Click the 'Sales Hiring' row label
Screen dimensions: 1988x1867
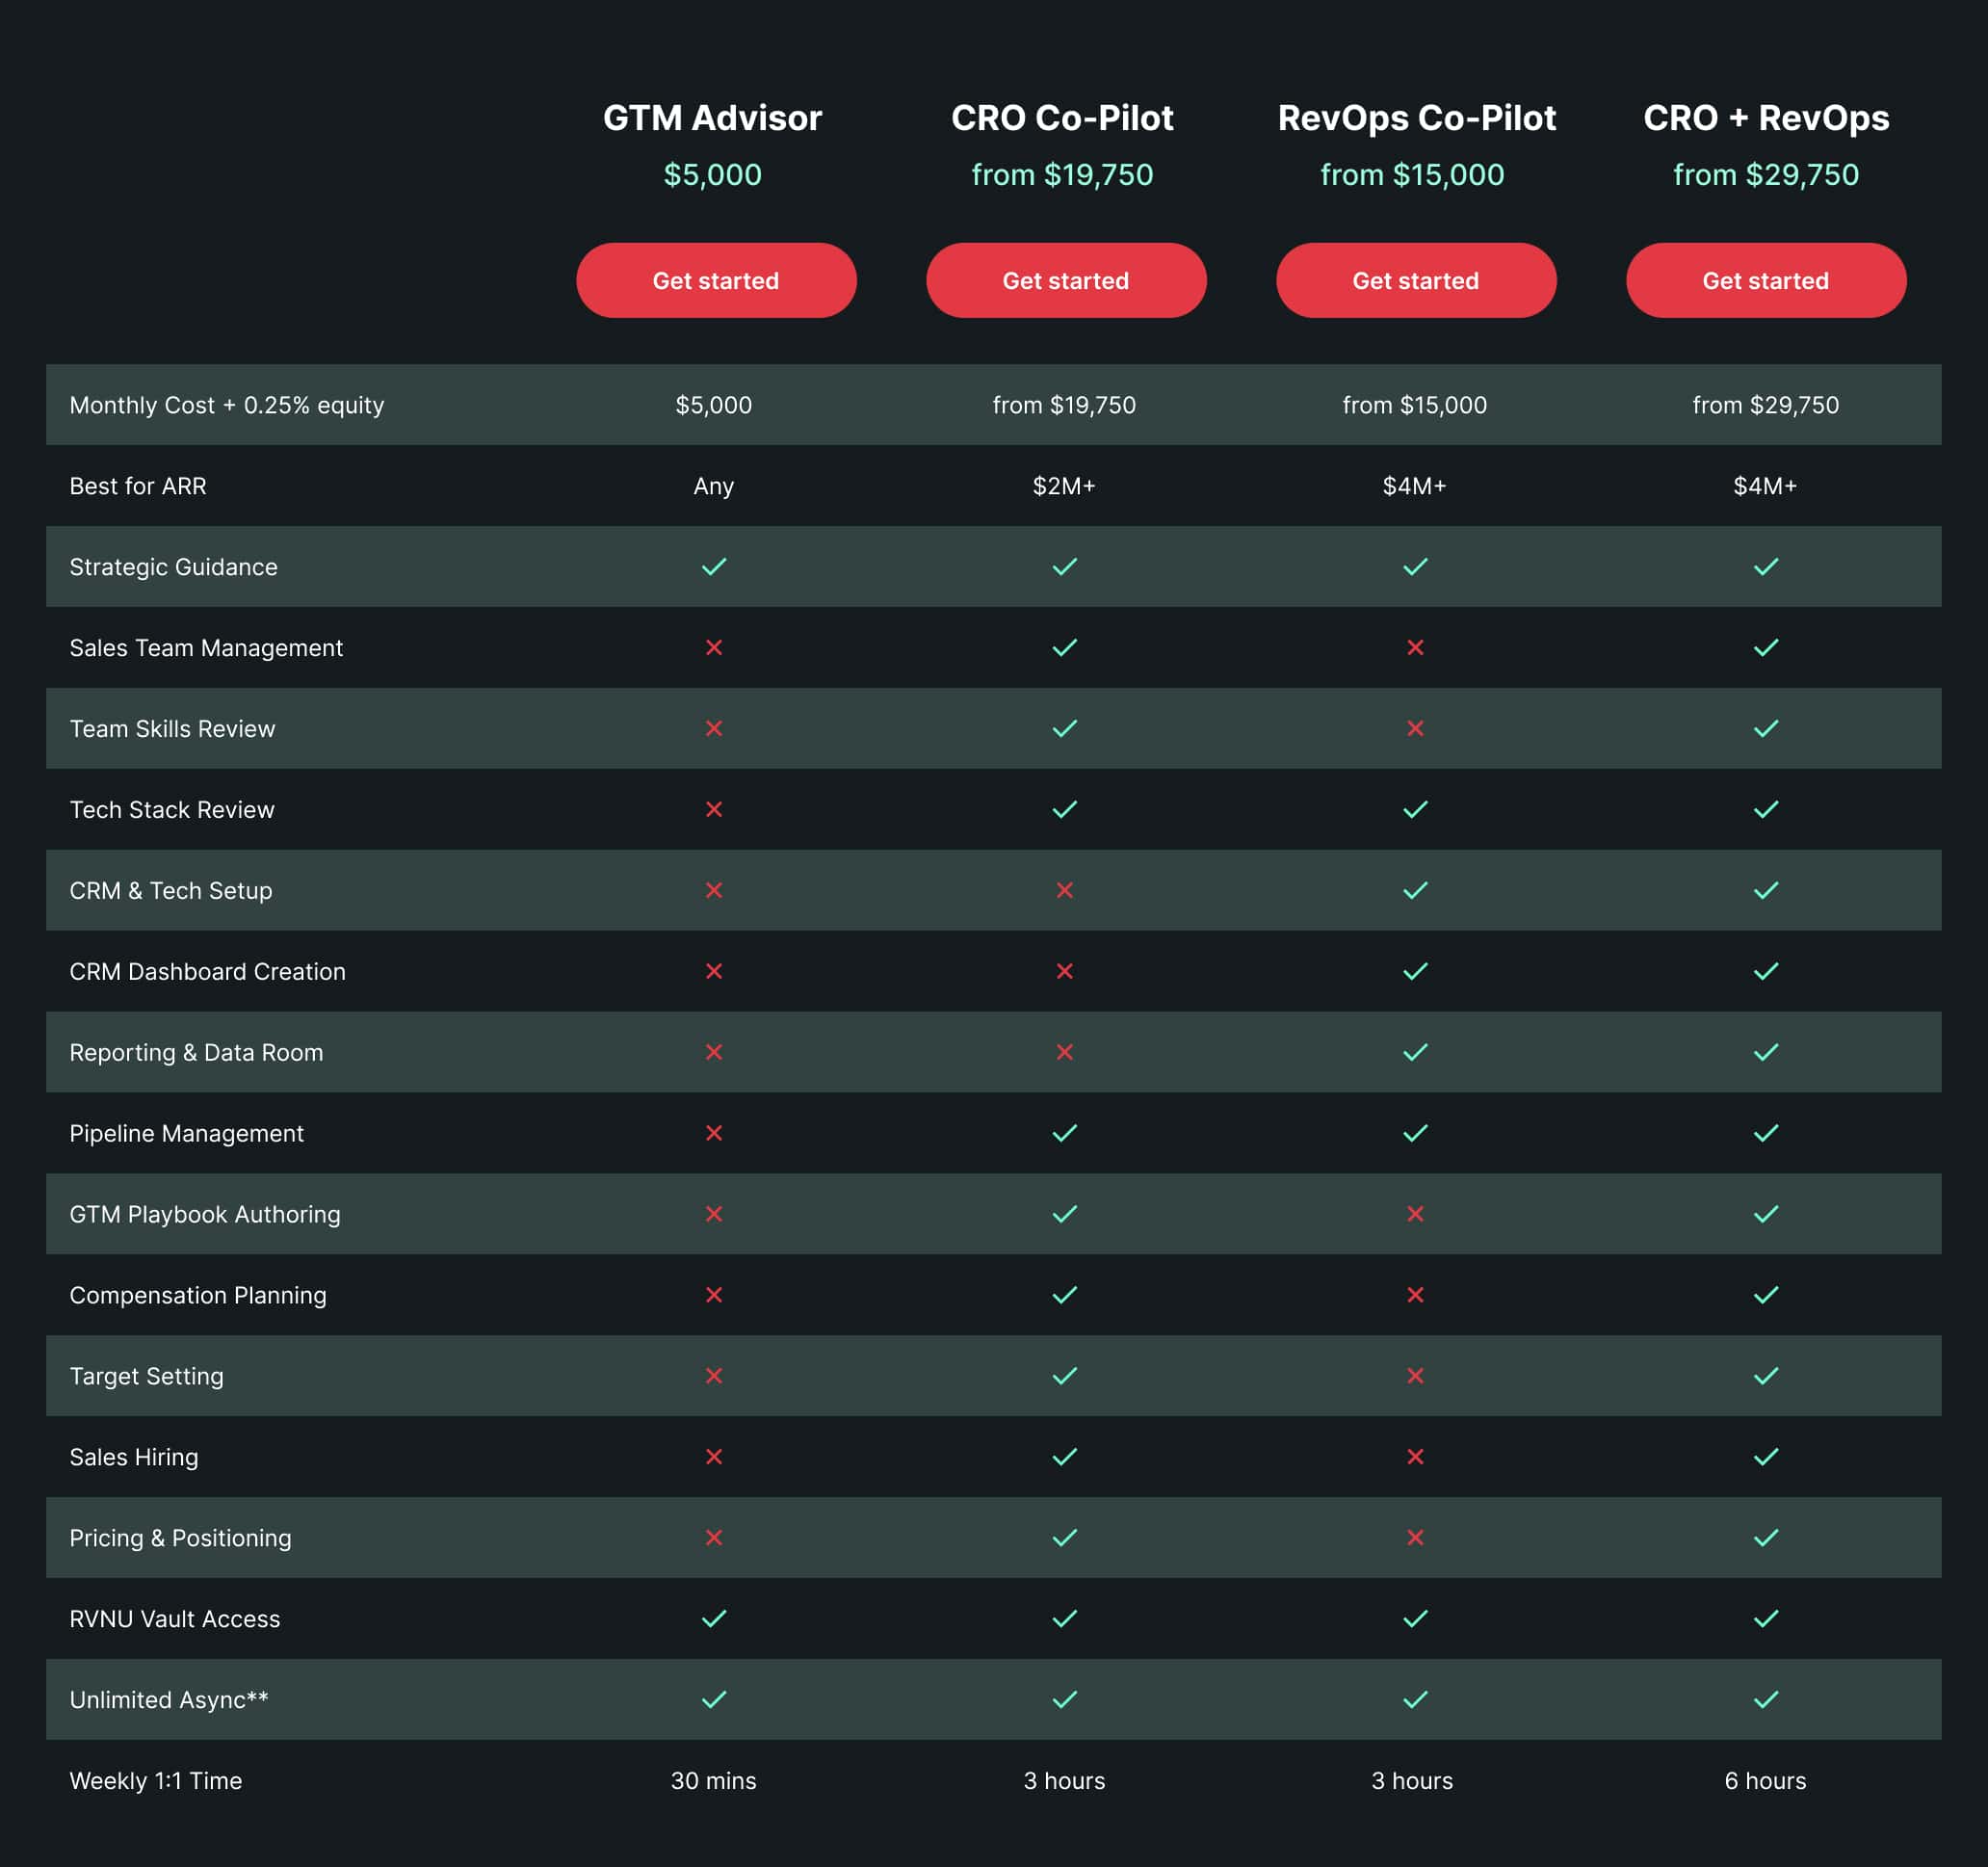[x=134, y=1458]
